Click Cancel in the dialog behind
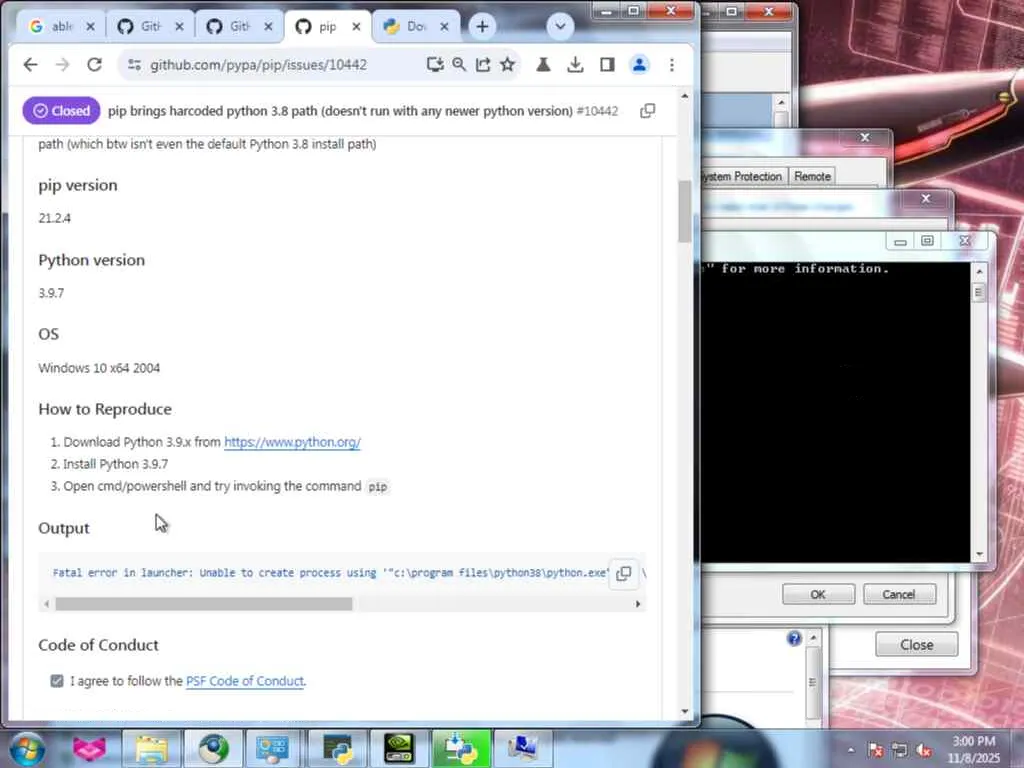This screenshot has height=768, width=1024. pyautogui.click(x=899, y=594)
